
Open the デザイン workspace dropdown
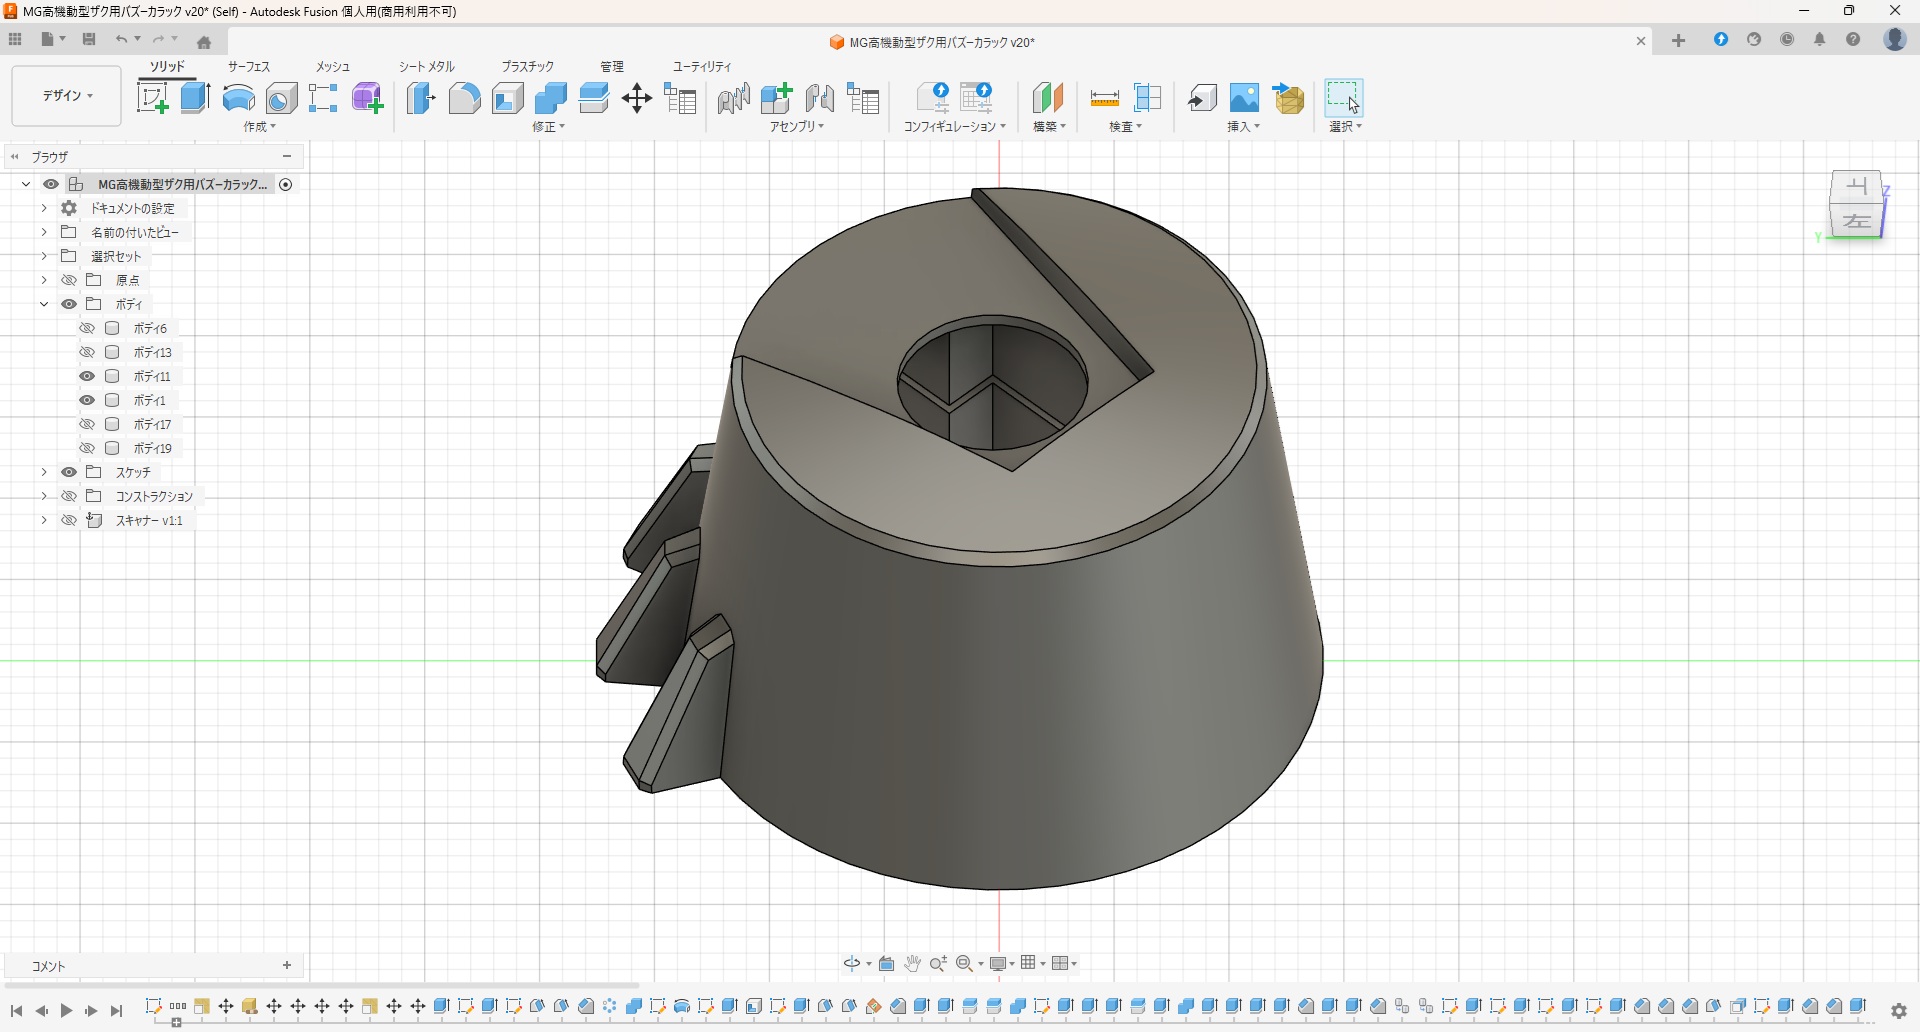(x=67, y=96)
